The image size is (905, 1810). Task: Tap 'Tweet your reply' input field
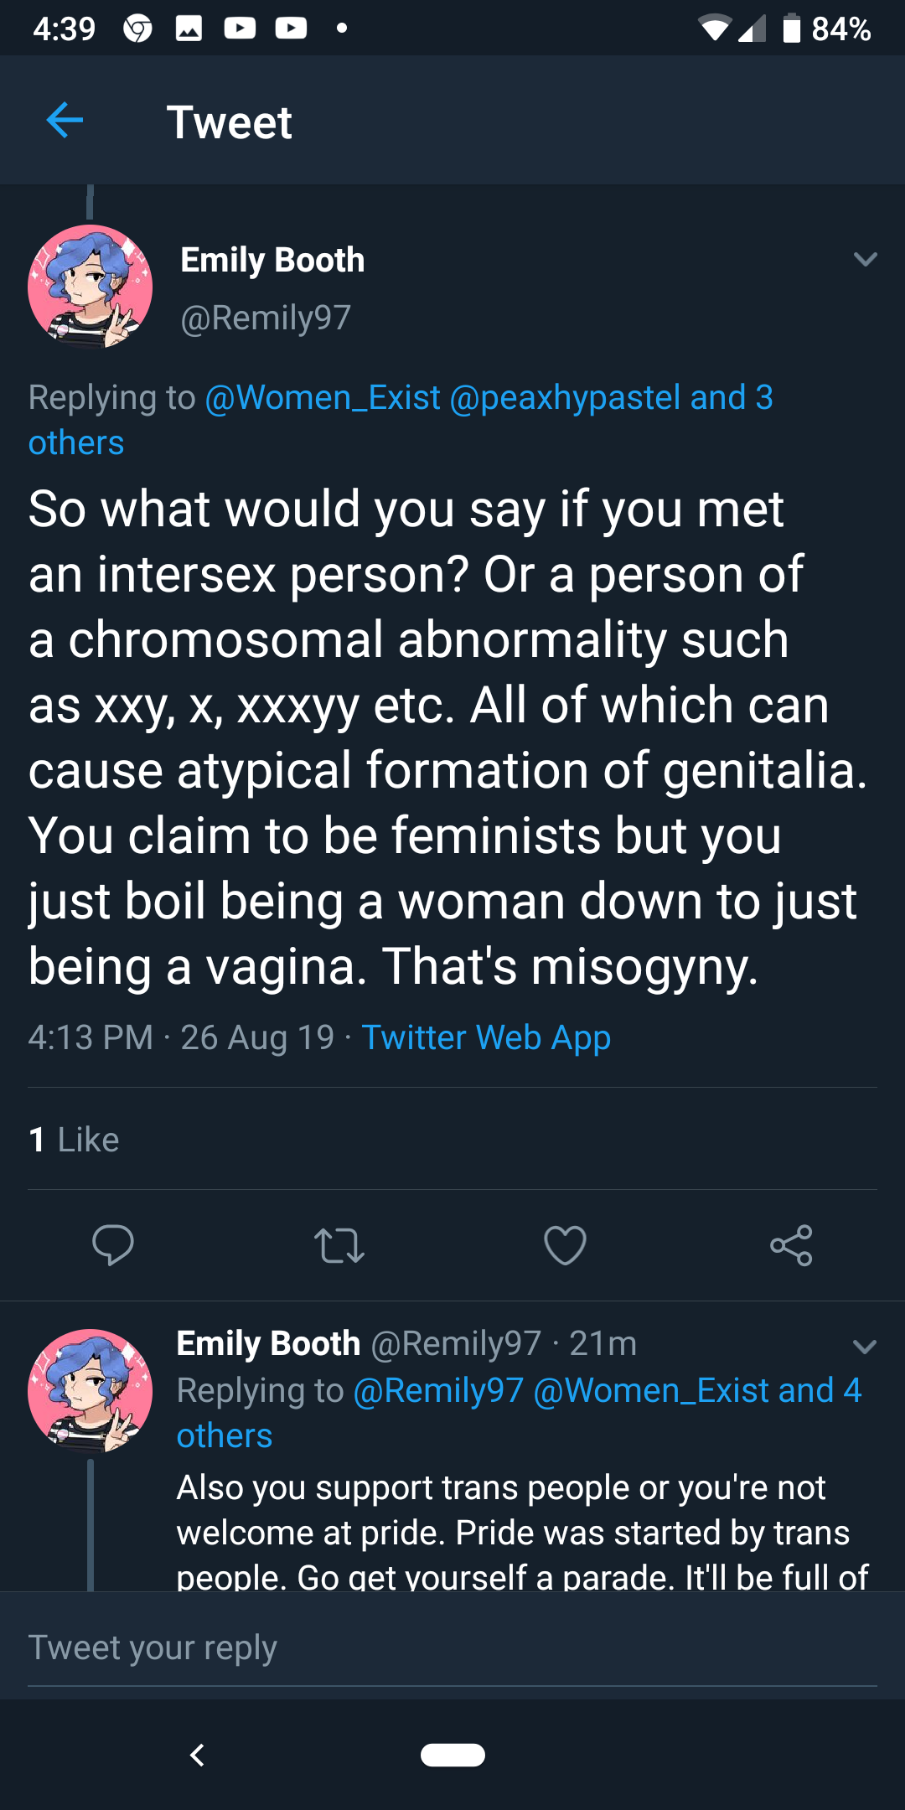(452, 1647)
